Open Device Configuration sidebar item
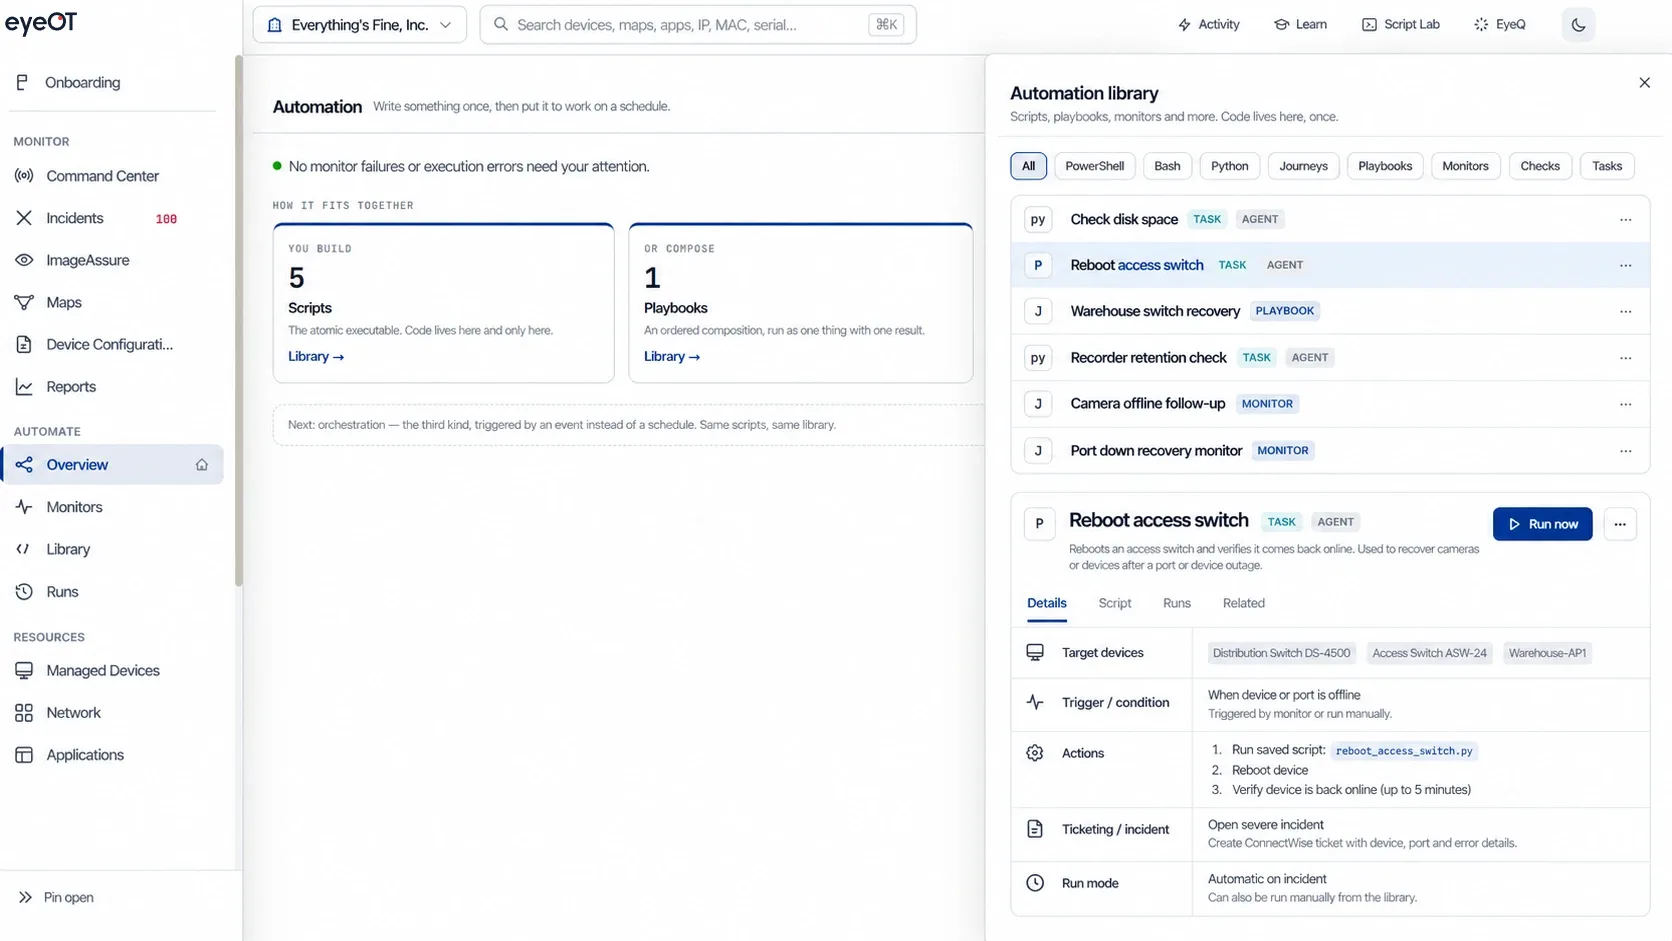This screenshot has height=941, width=1672. point(112,344)
